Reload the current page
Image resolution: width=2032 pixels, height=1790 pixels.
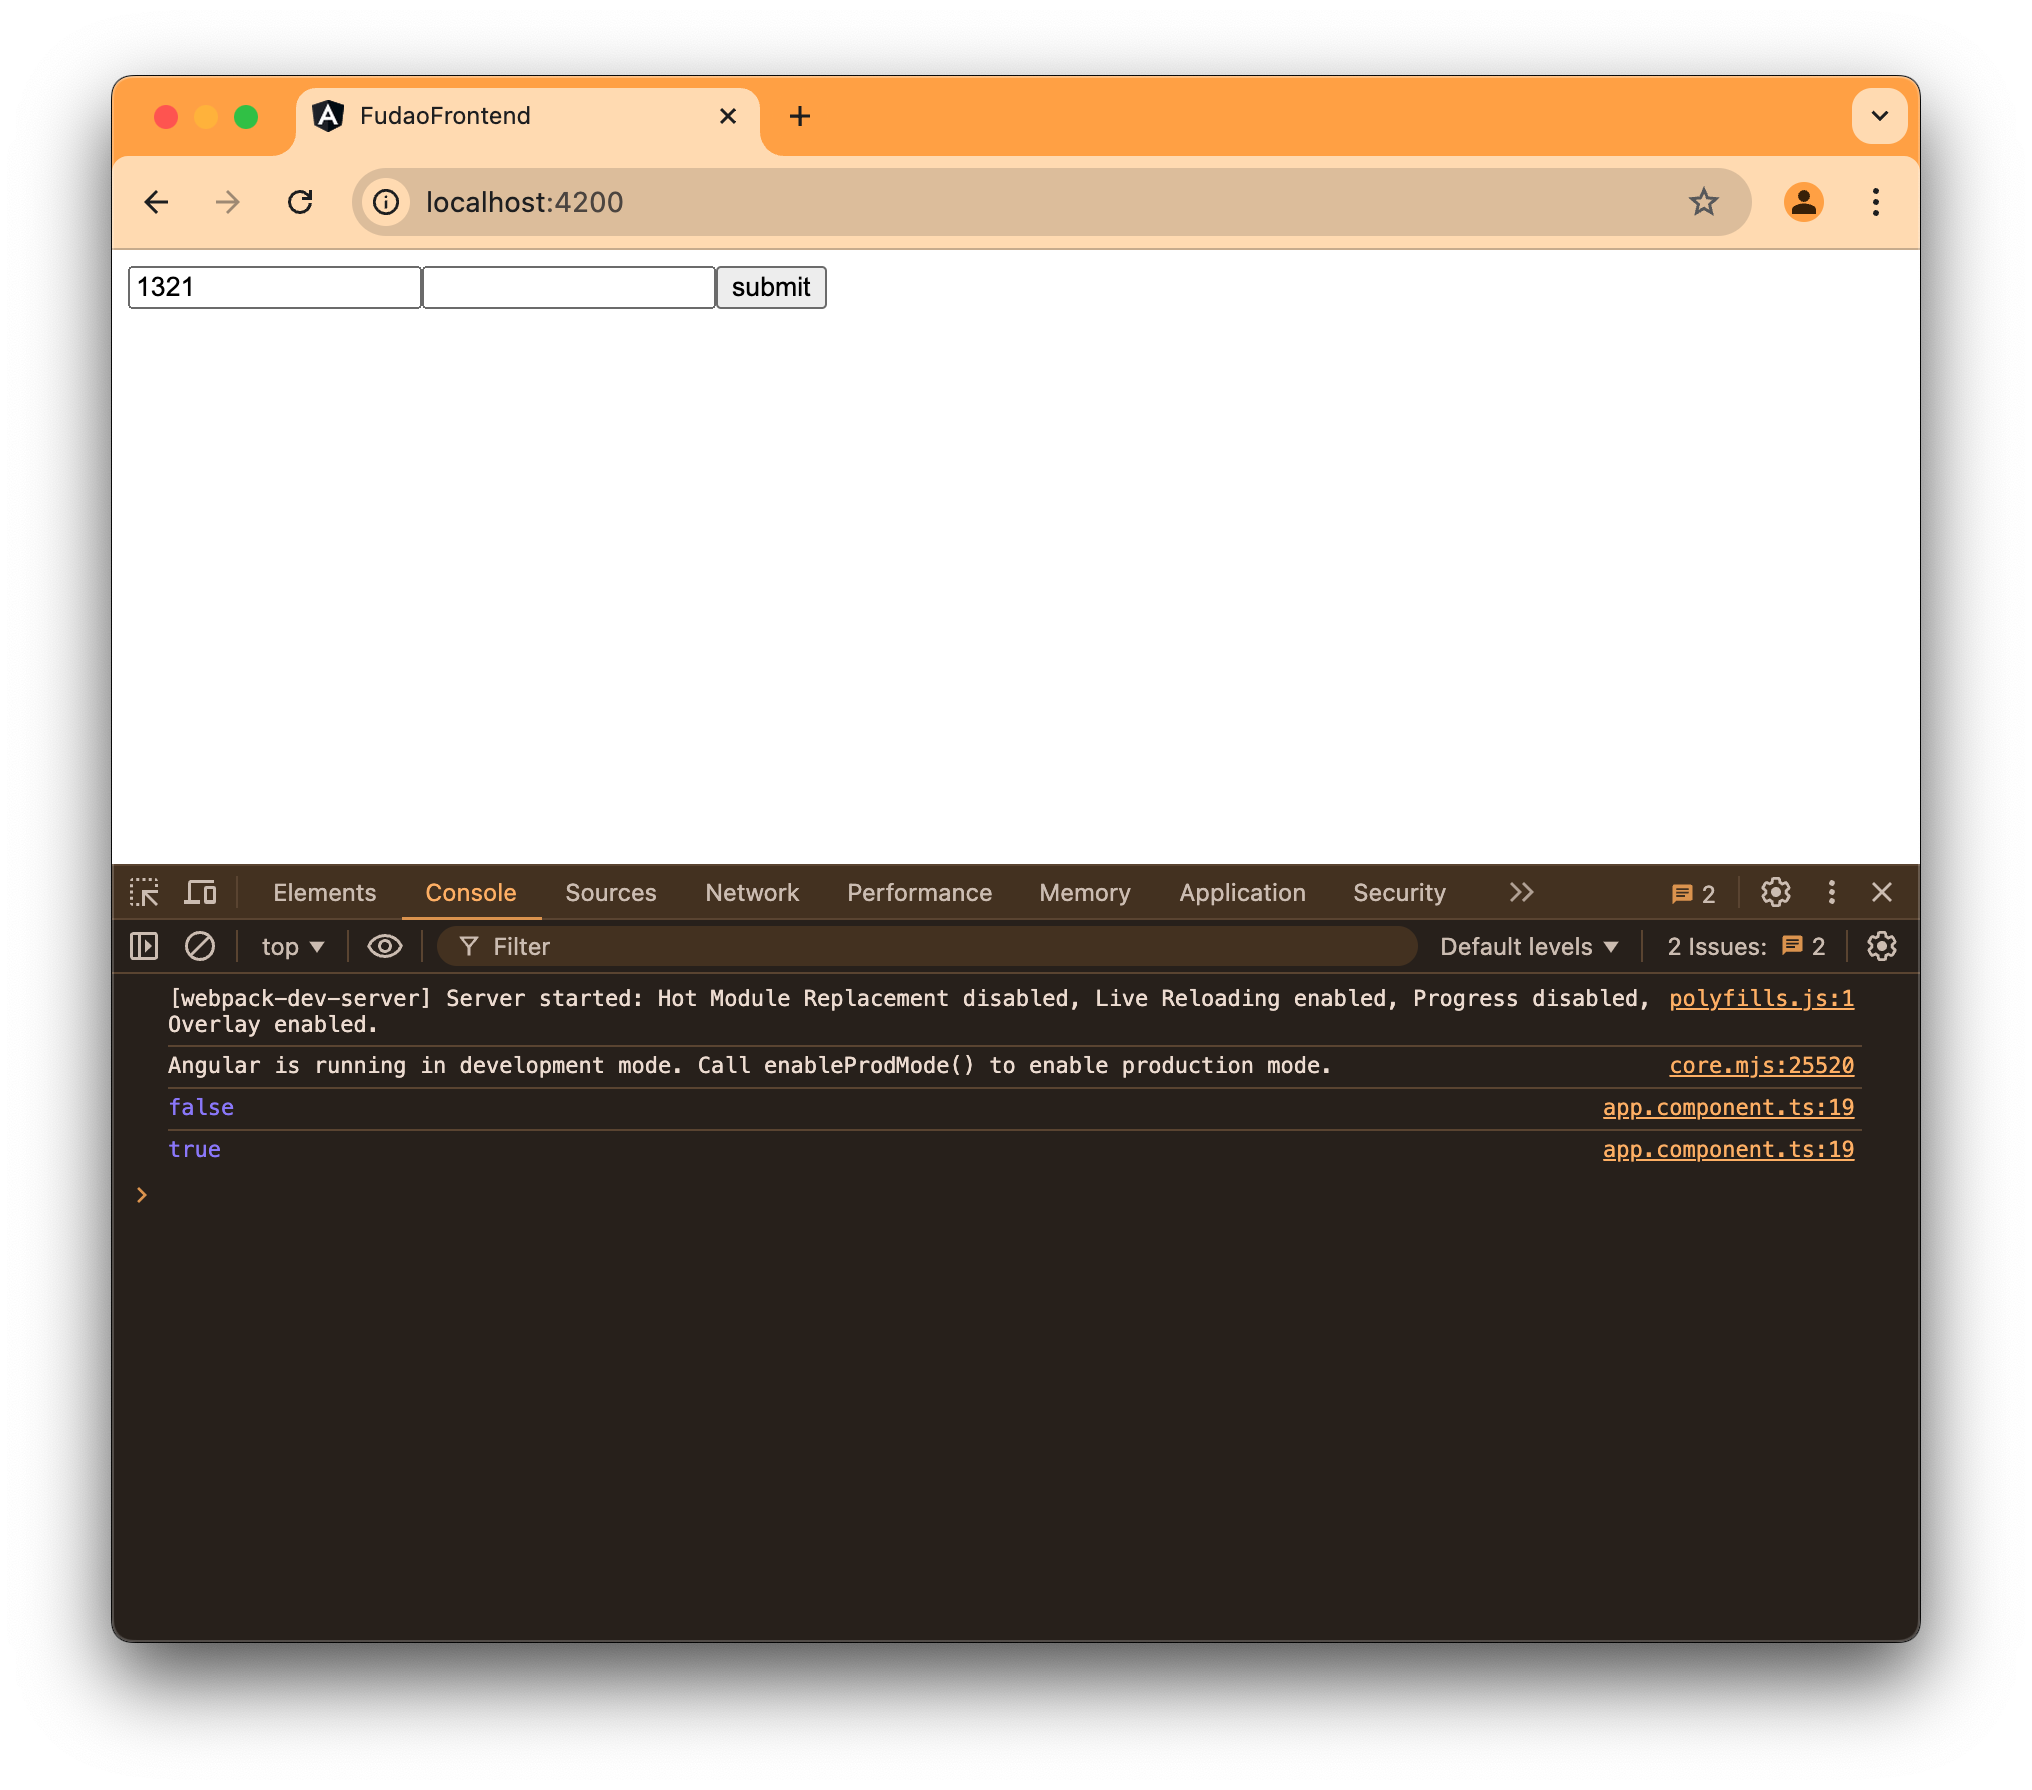(301, 202)
